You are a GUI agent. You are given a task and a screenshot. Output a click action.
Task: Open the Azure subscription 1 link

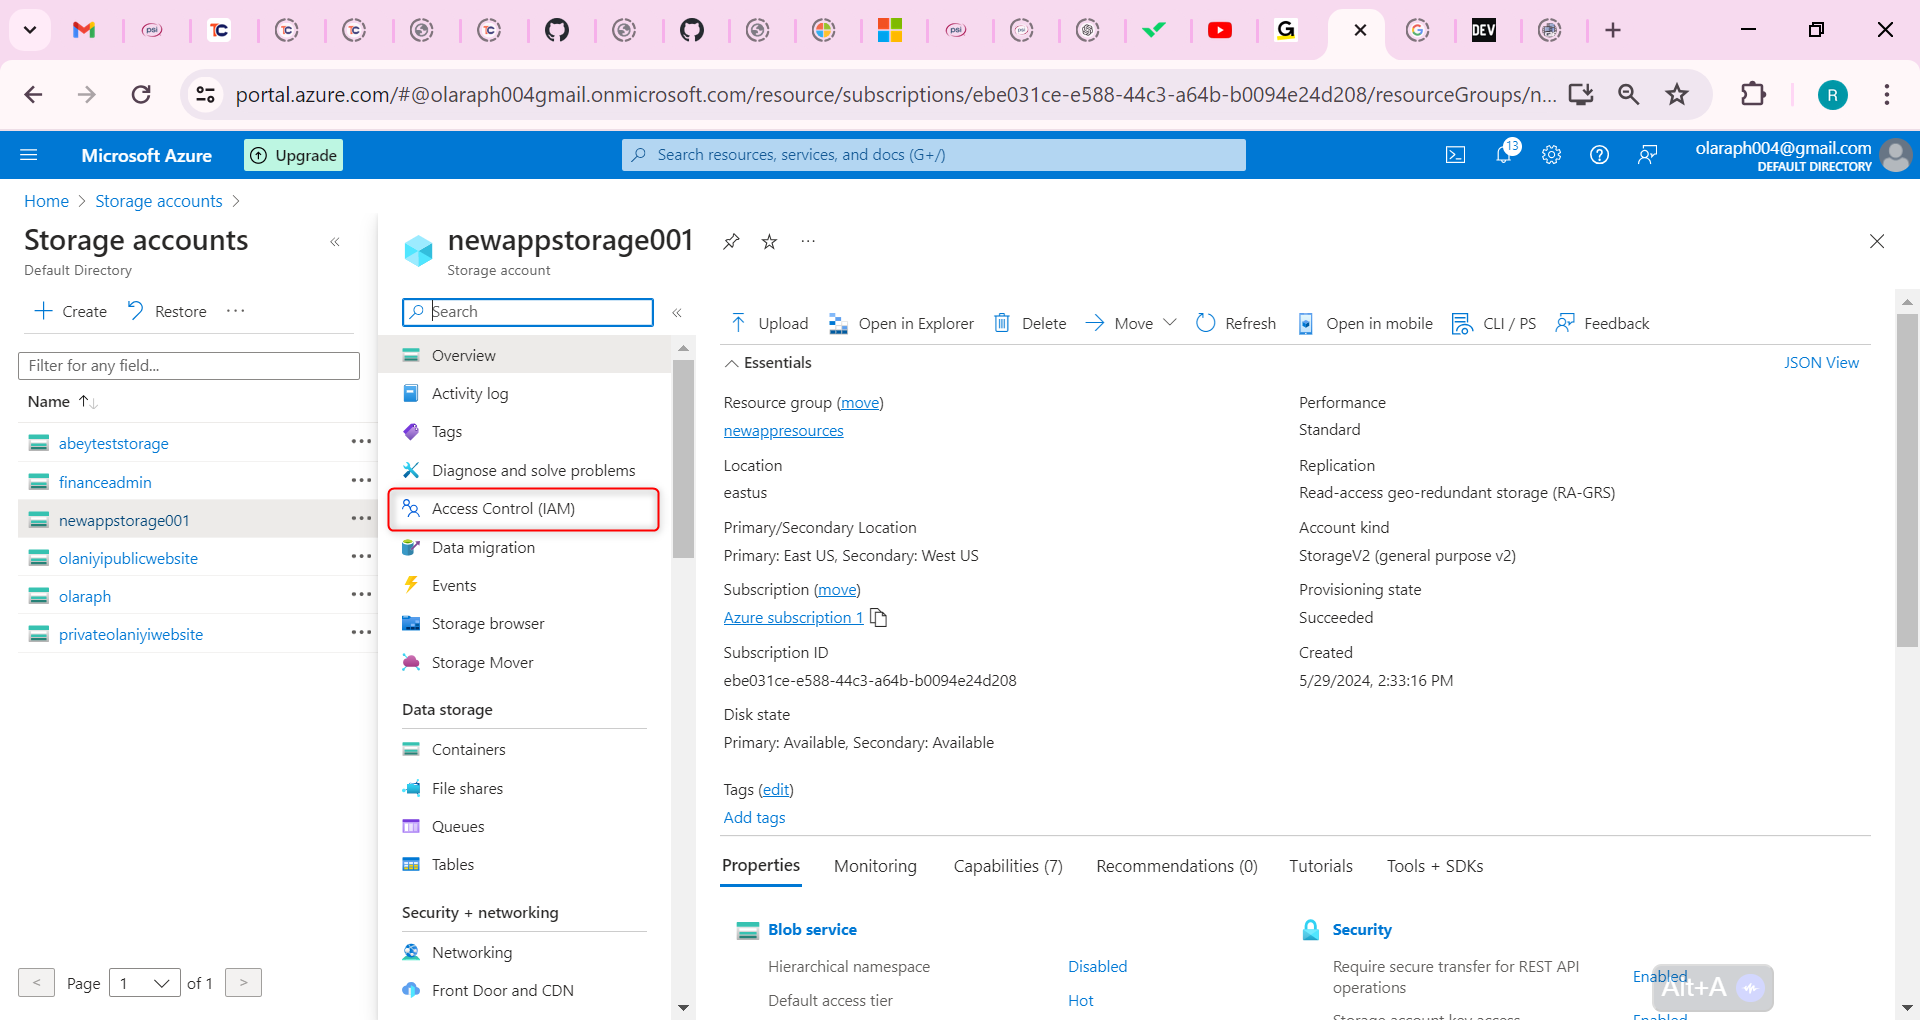click(x=793, y=618)
